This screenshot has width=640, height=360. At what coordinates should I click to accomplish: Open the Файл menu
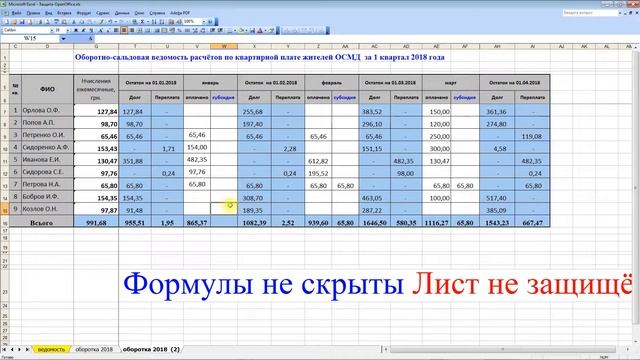coord(16,13)
